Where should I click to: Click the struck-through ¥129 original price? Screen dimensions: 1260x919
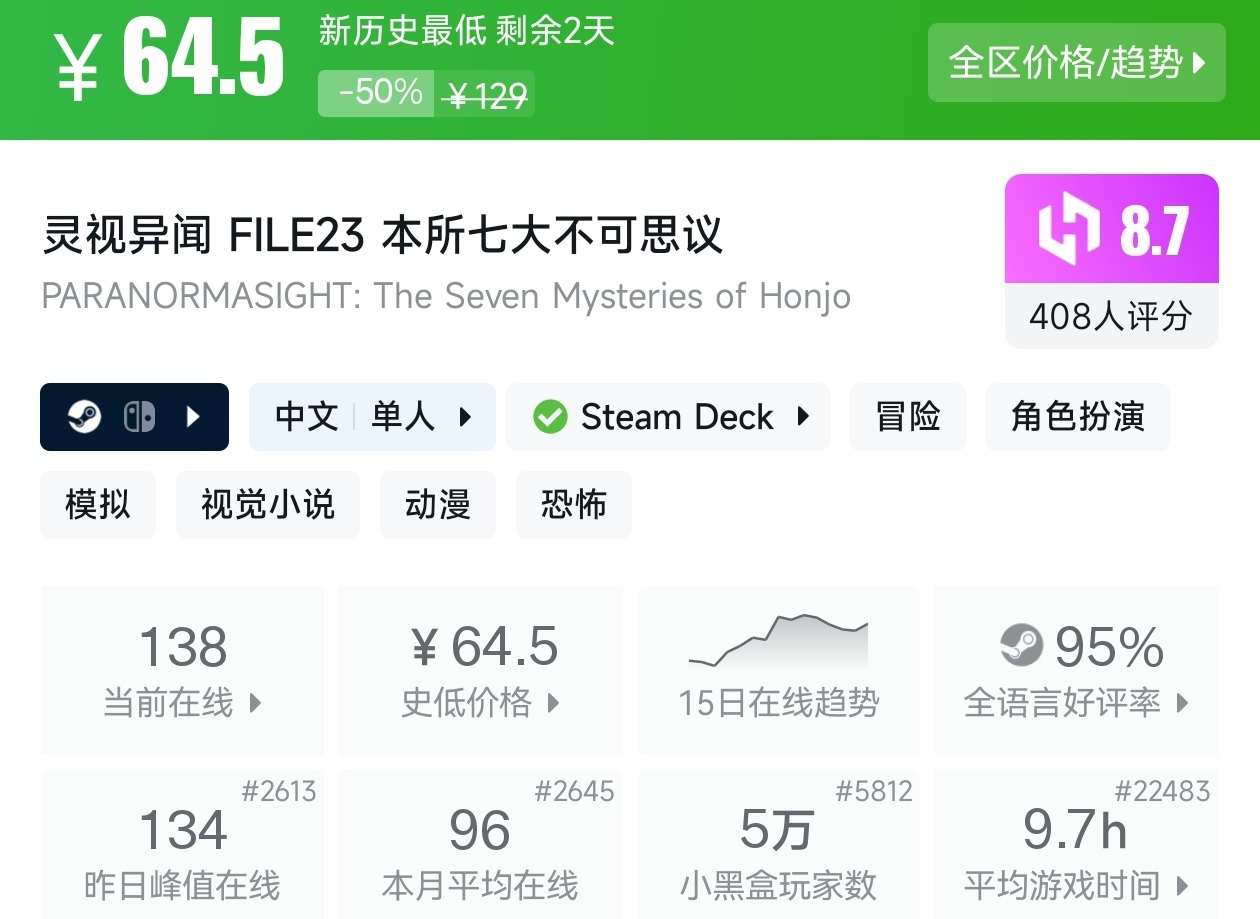(487, 96)
